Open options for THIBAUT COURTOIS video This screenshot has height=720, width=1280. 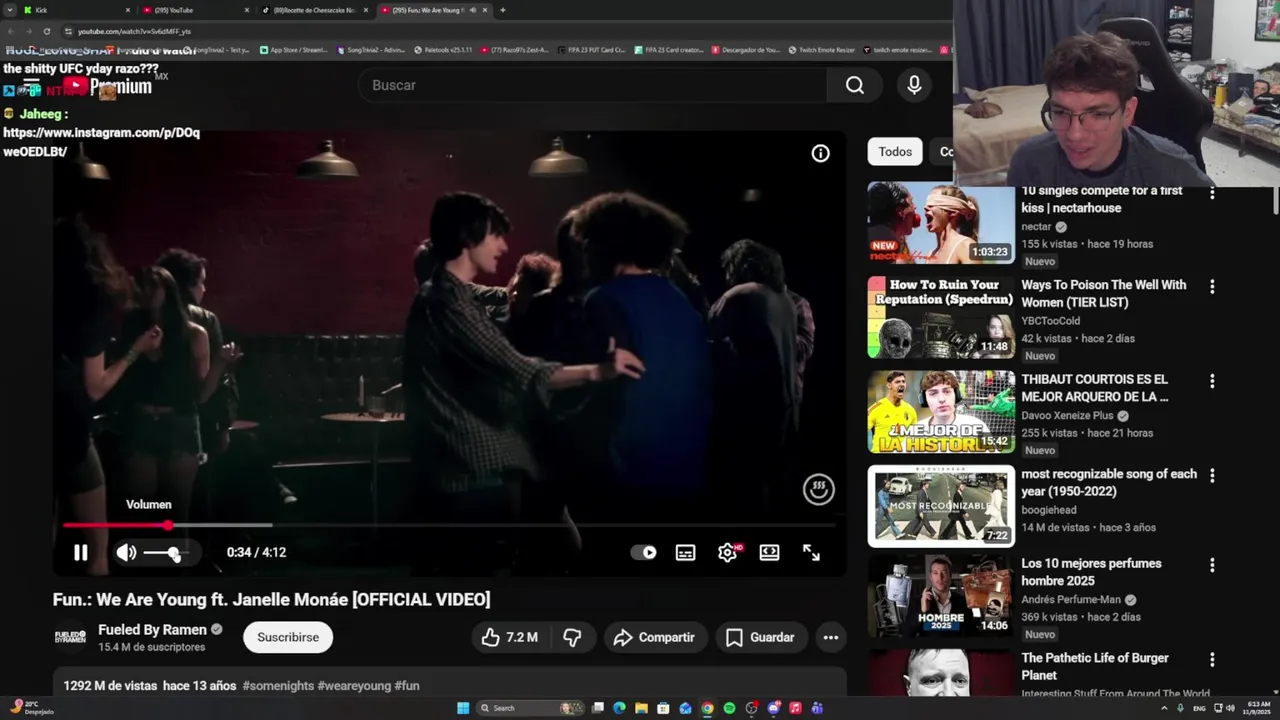coord(1212,381)
